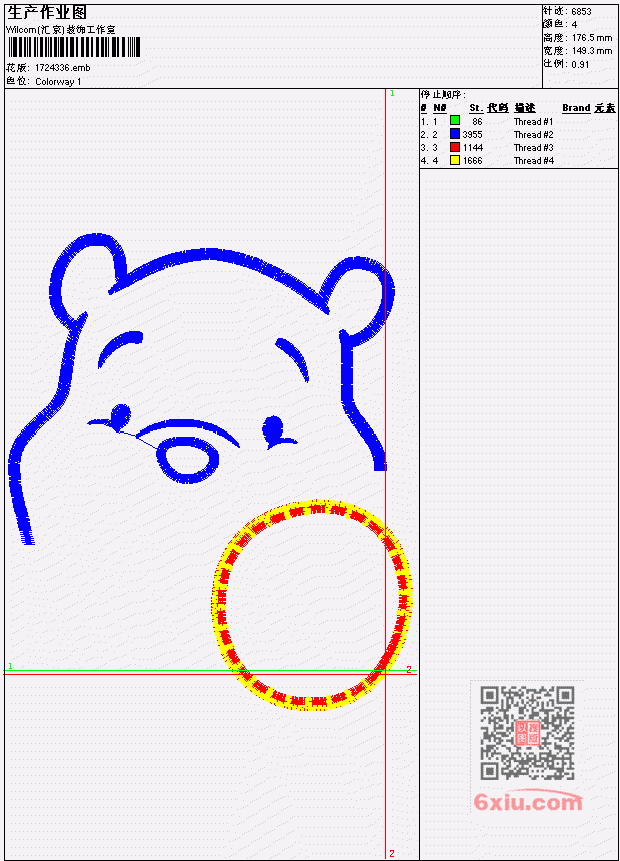The width and height of the screenshot is (620, 861).
Task: Click the yellow Thread #4 color swatch
Action: pyautogui.click(x=455, y=160)
